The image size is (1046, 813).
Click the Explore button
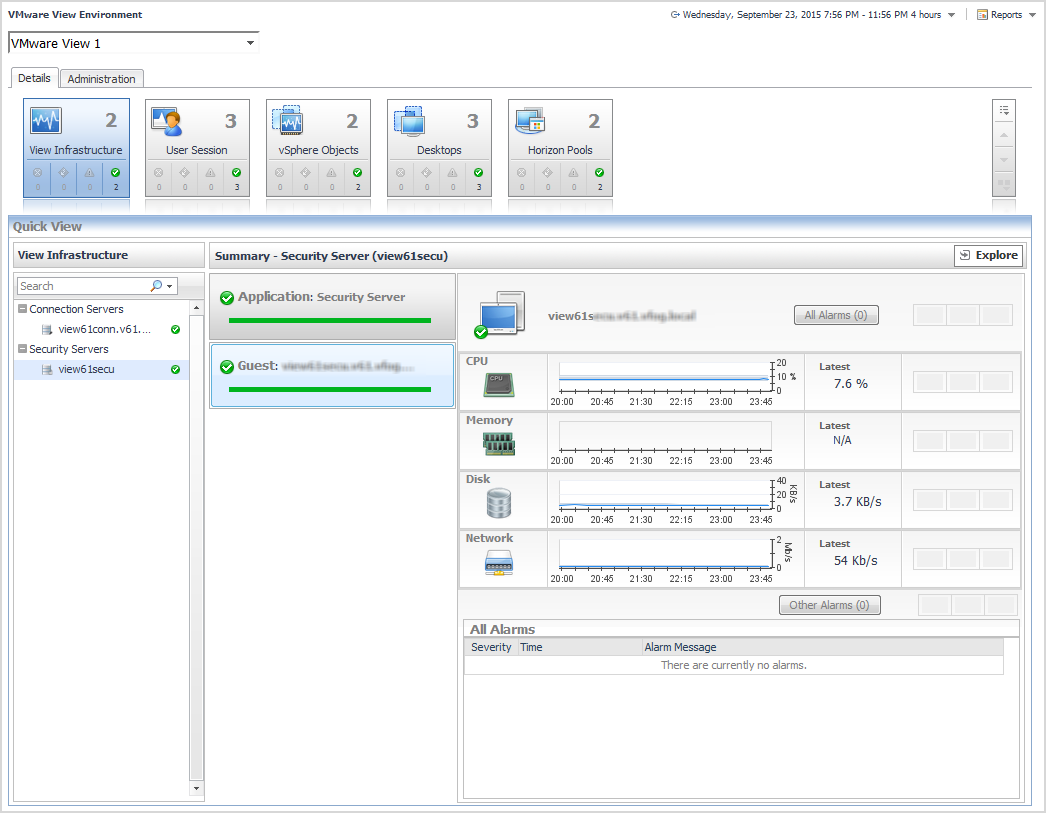click(x=988, y=256)
